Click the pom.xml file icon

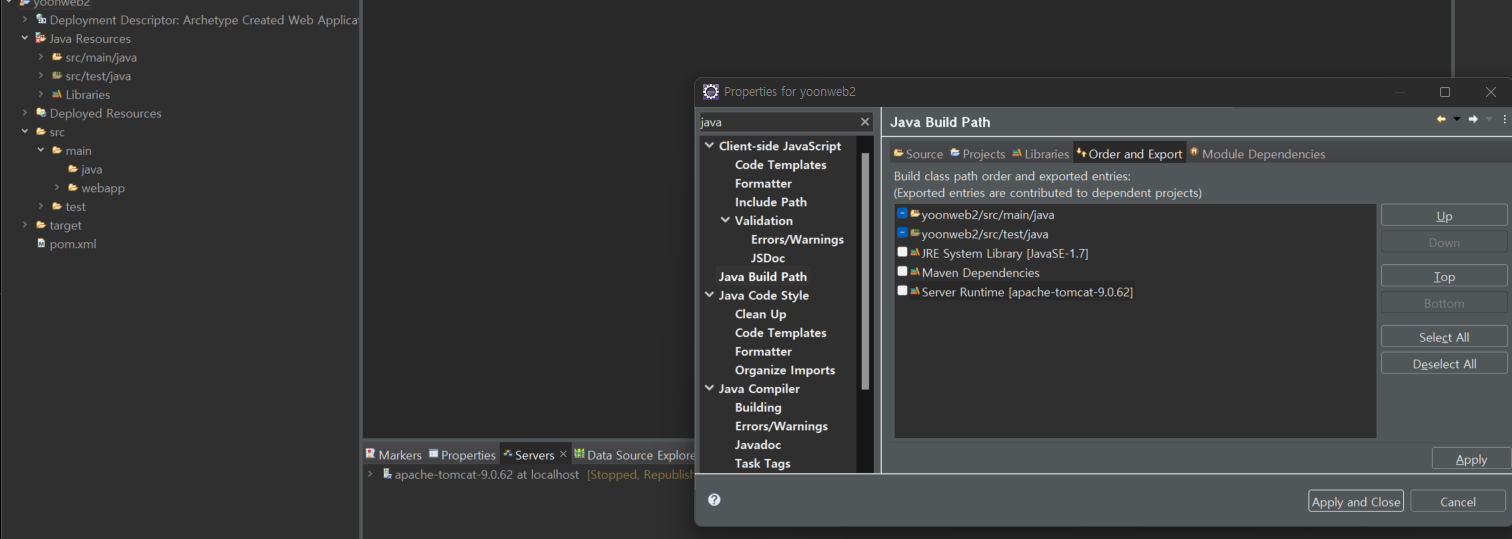[41, 243]
